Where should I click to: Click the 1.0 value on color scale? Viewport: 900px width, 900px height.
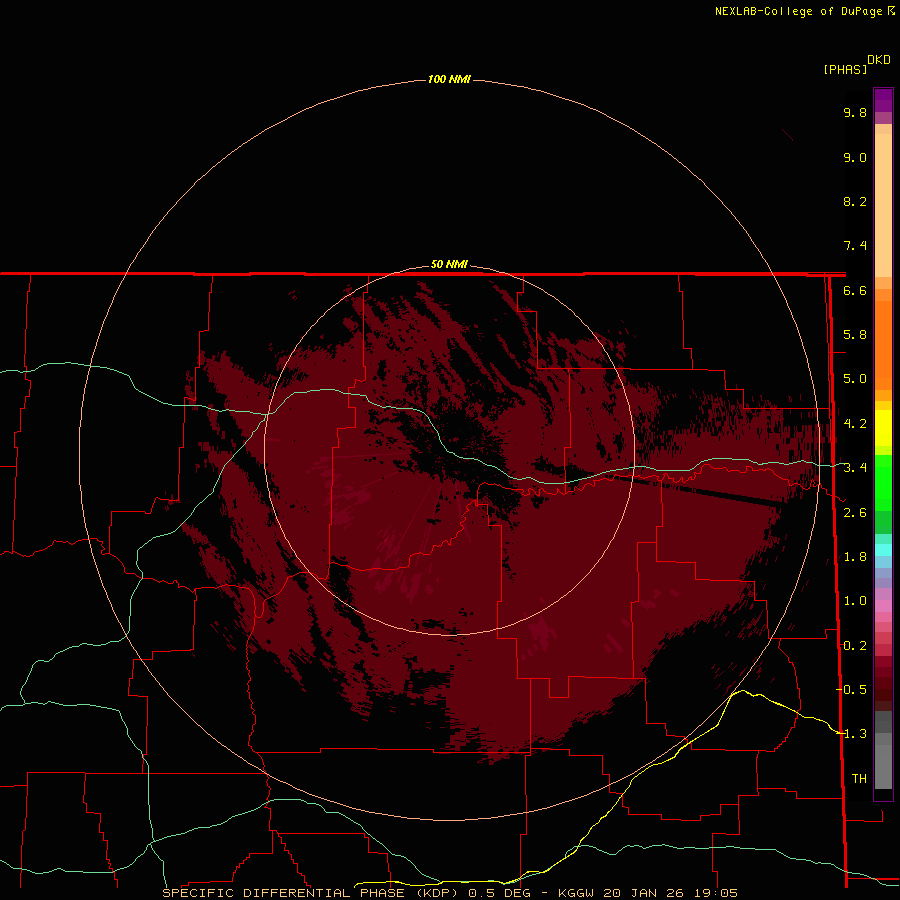point(855,601)
